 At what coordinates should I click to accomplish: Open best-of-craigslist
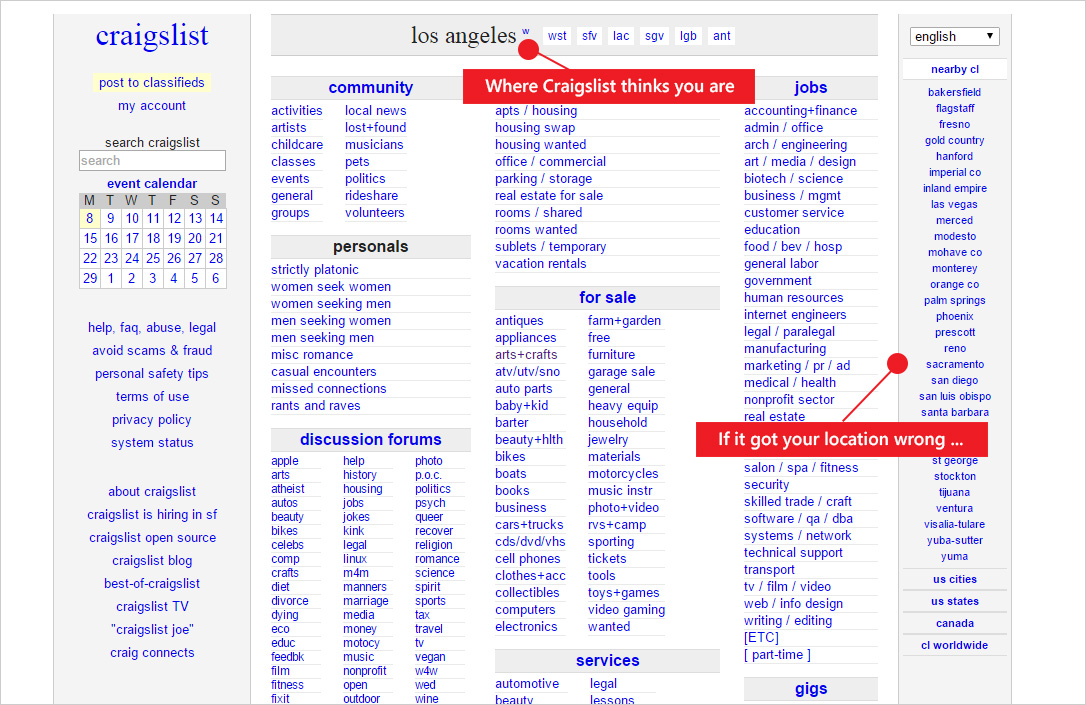[x=152, y=584]
